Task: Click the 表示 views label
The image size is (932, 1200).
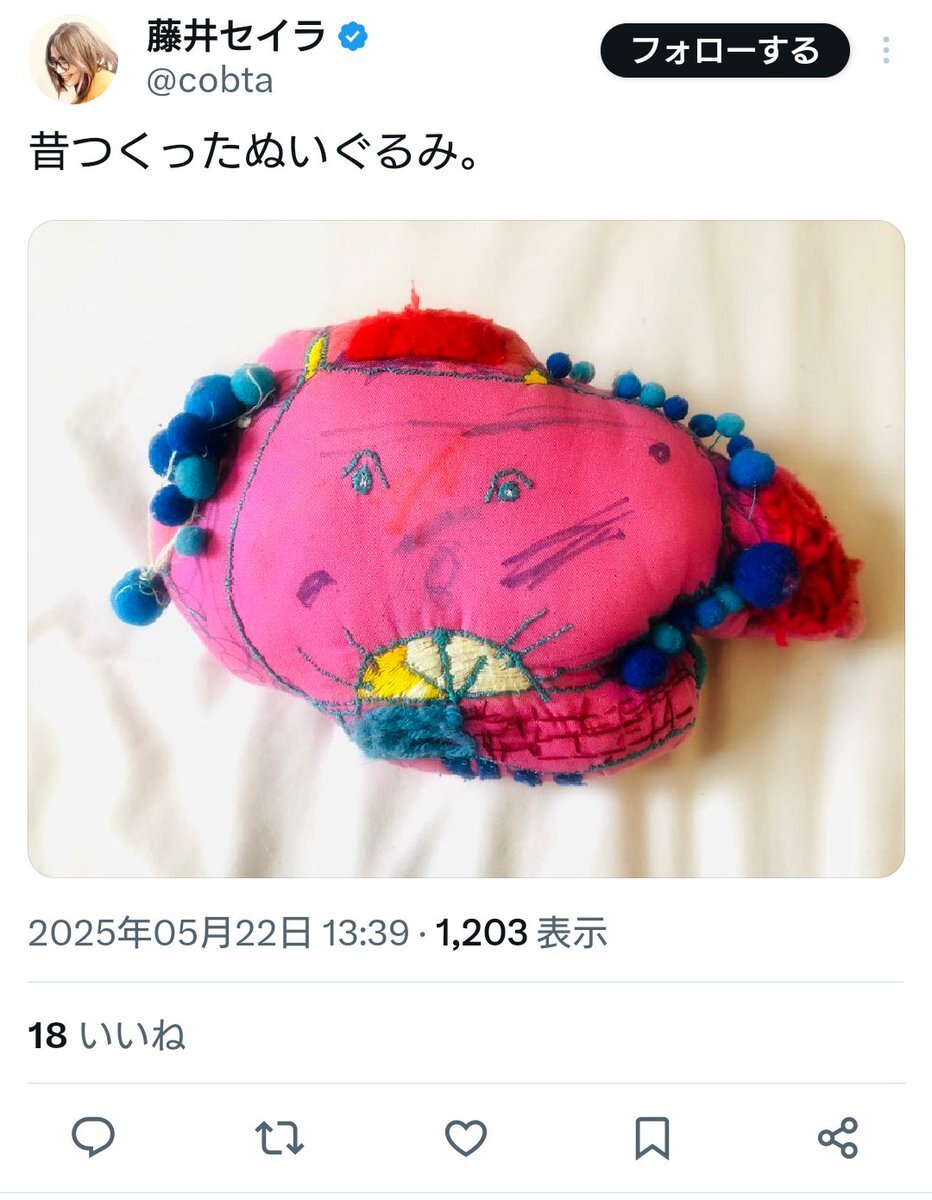Action: [x=572, y=933]
